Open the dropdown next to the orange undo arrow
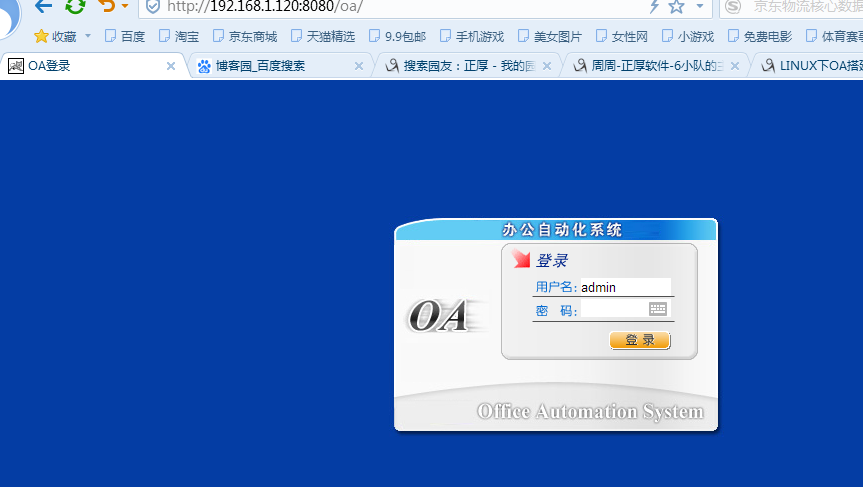This screenshot has width=863, height=487. point(125,6)
